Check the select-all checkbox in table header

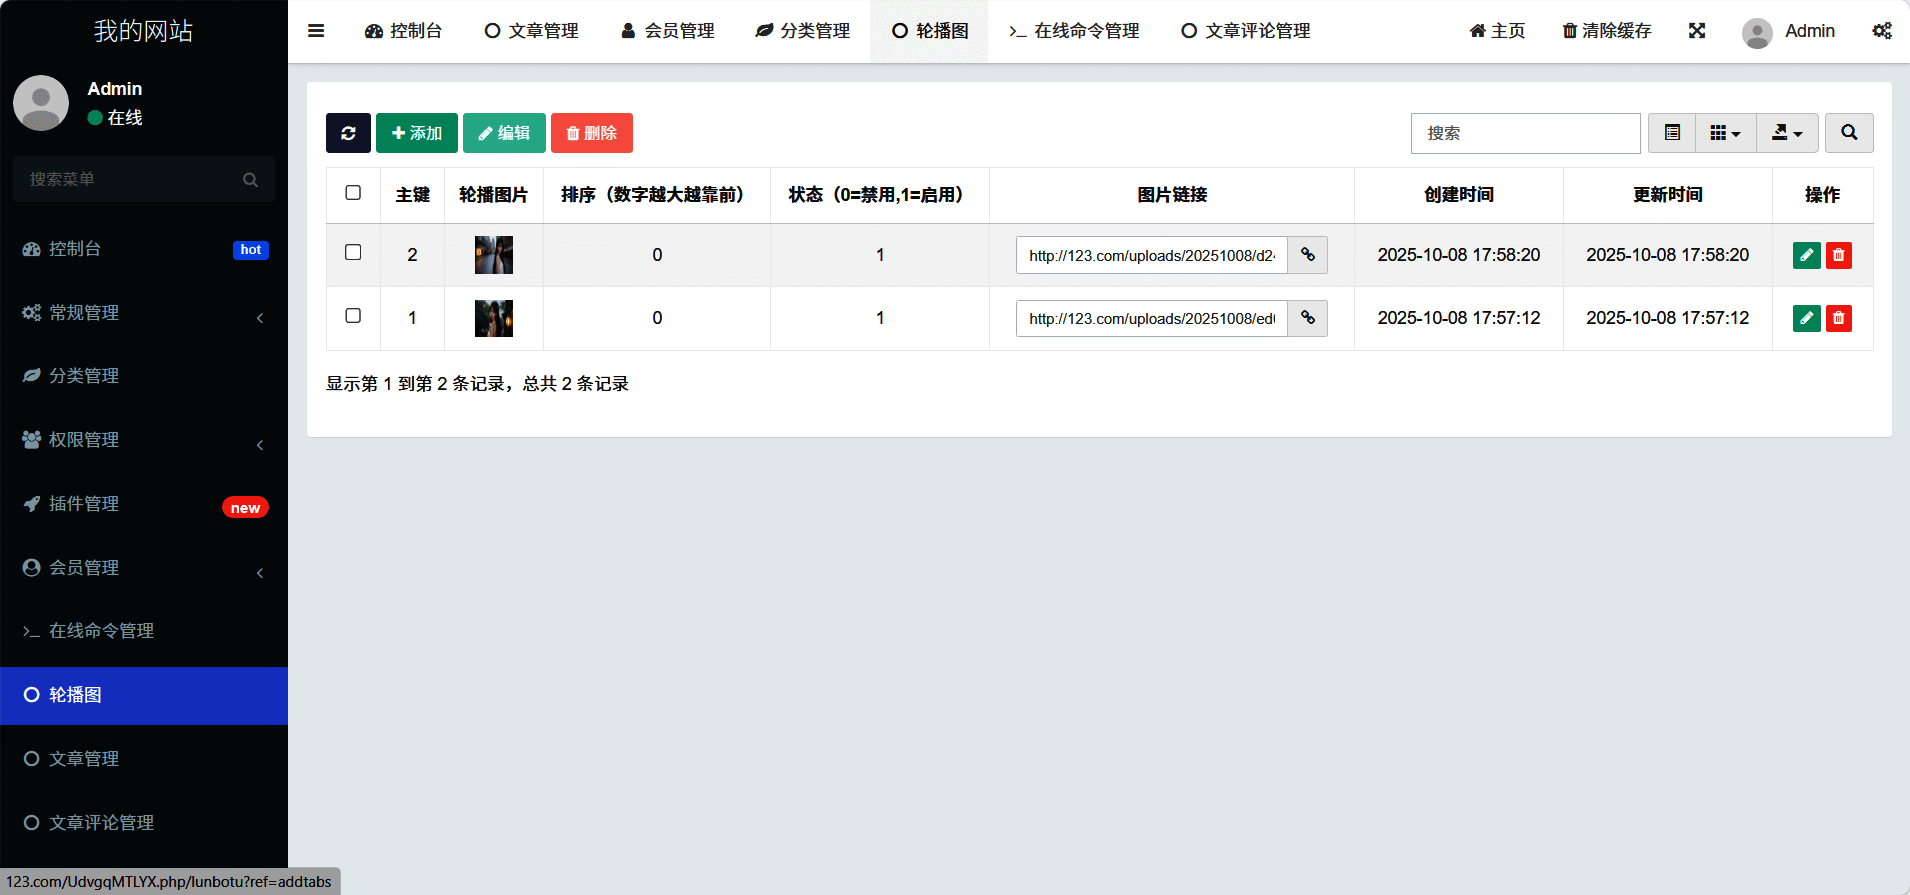(353, 193)
